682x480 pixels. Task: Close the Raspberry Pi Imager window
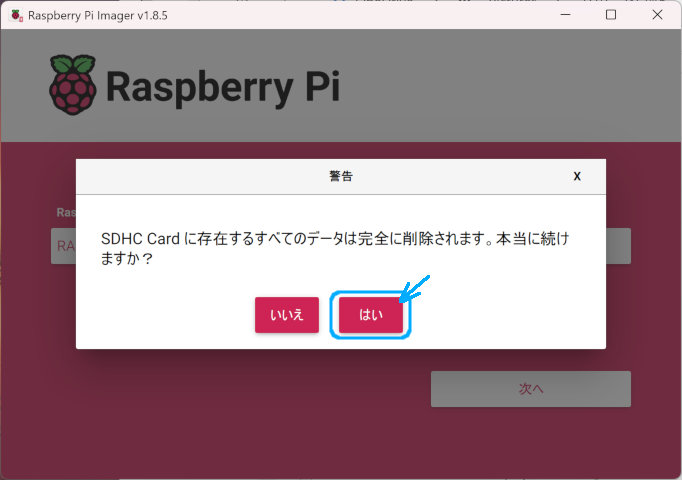pos(657,15)
